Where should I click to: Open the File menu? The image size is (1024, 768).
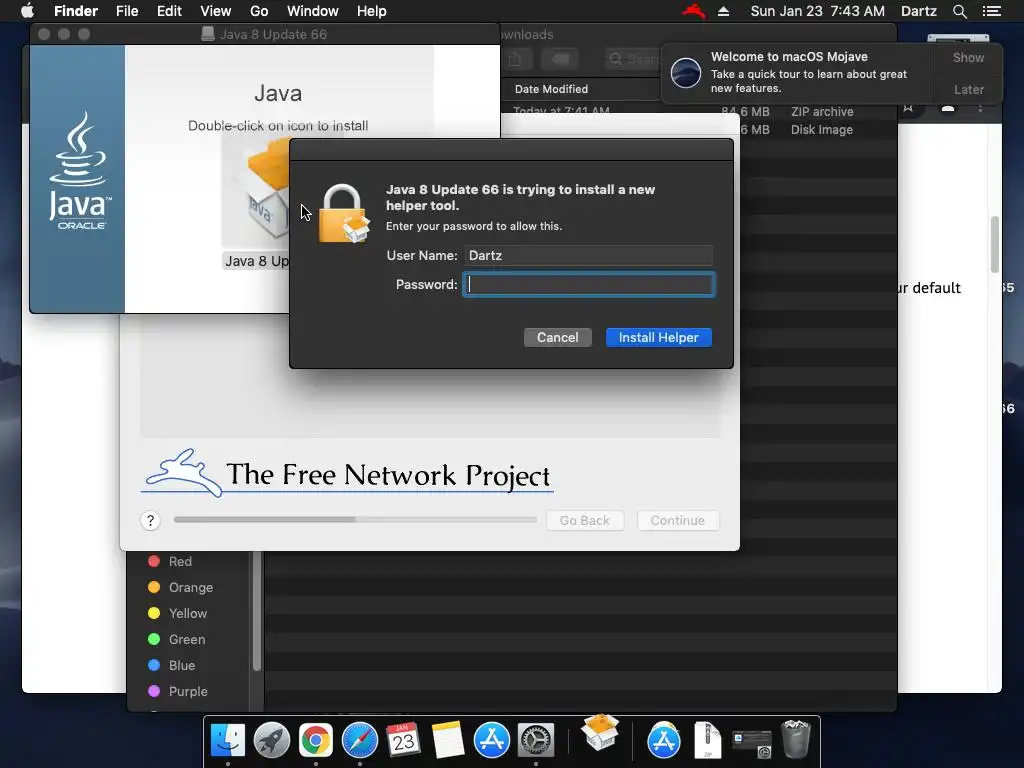tap(127, 11)
